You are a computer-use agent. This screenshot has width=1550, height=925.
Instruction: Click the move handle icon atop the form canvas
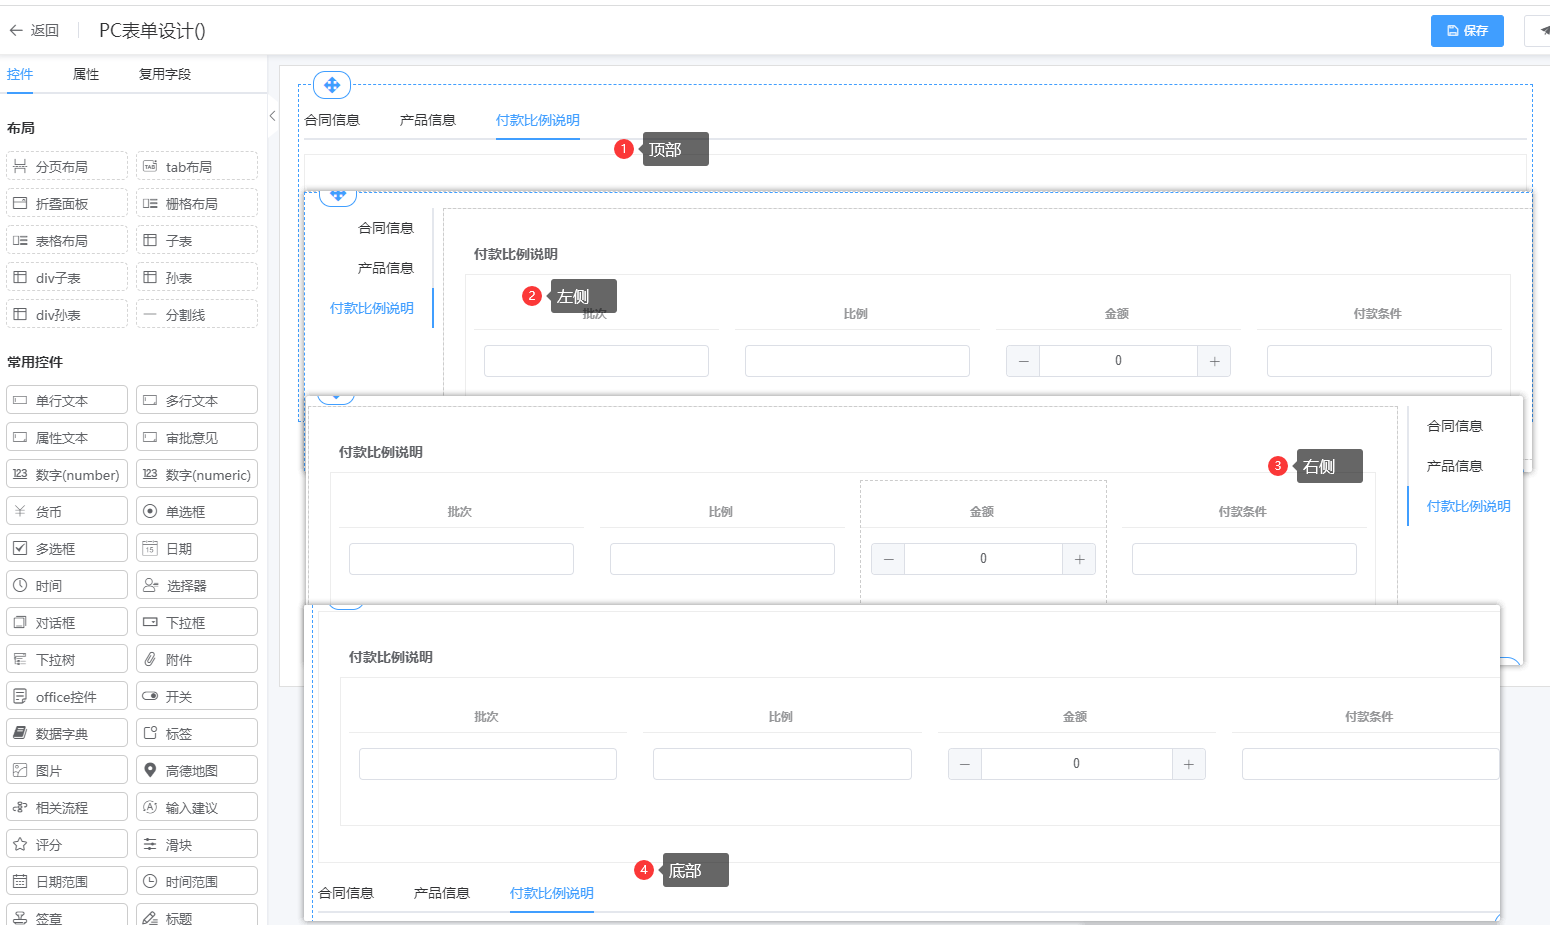coord(332,85)
